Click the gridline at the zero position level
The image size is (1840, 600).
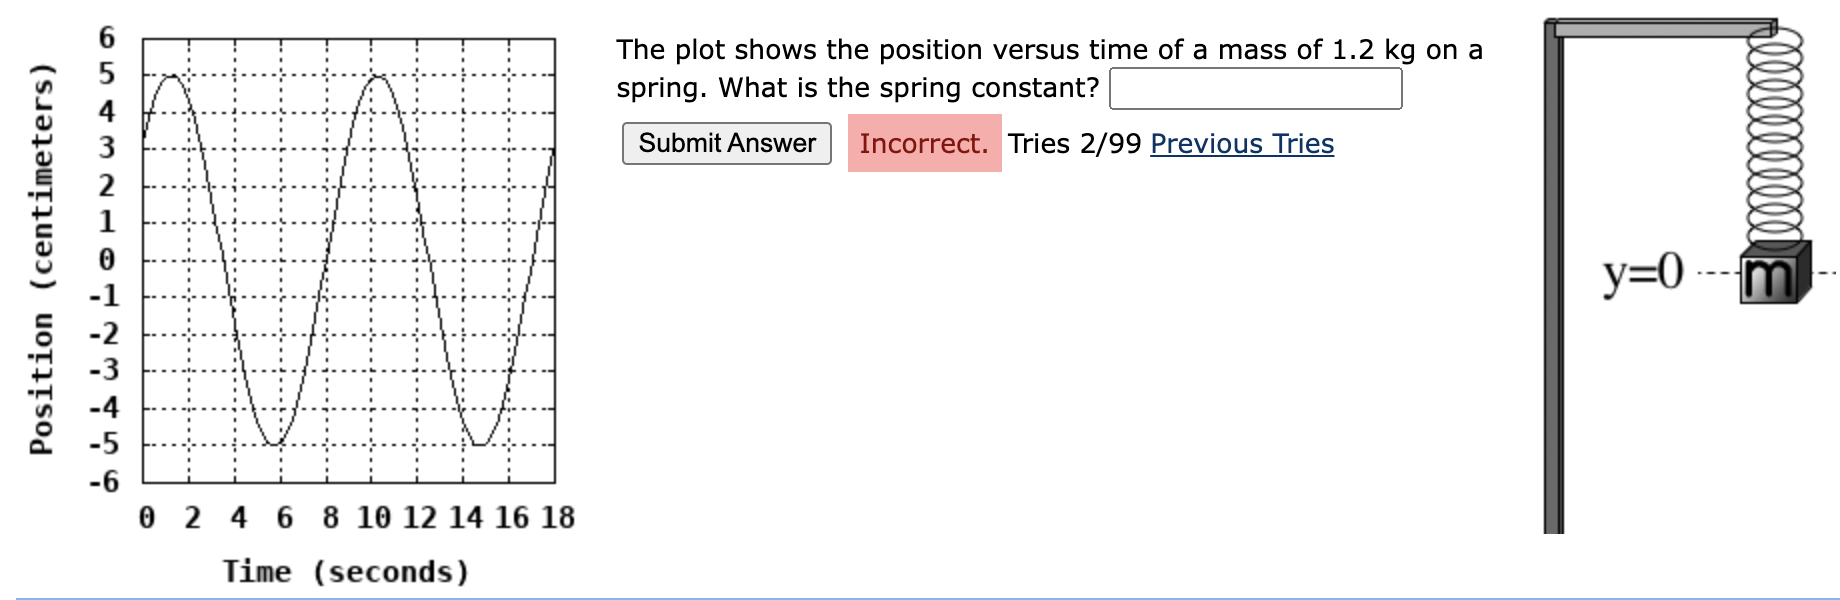(x=340, y=260)
